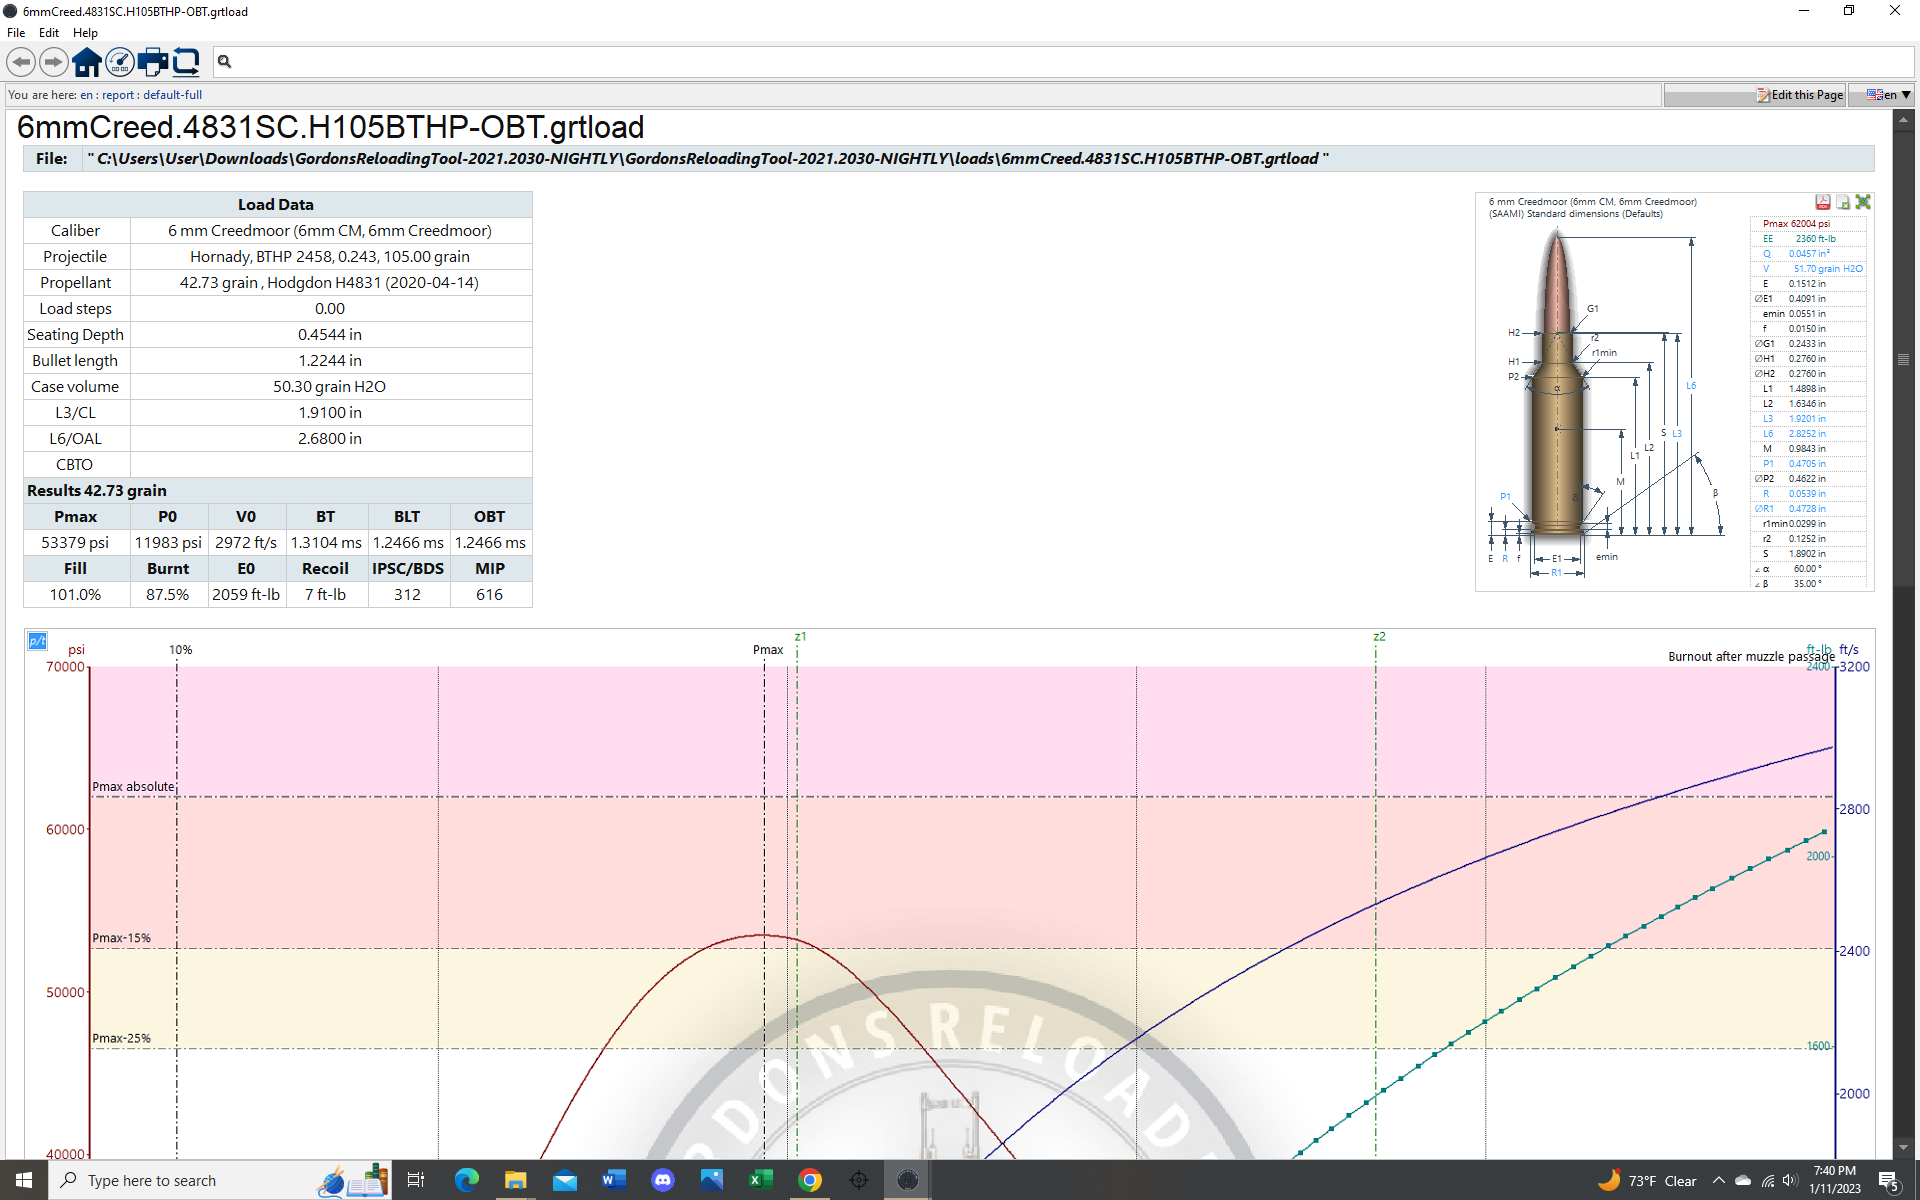1920x1200 pixels.
Task: Show hidden system tray icons chevron
Action: pyautogui.click(x=1718, y=1180)
